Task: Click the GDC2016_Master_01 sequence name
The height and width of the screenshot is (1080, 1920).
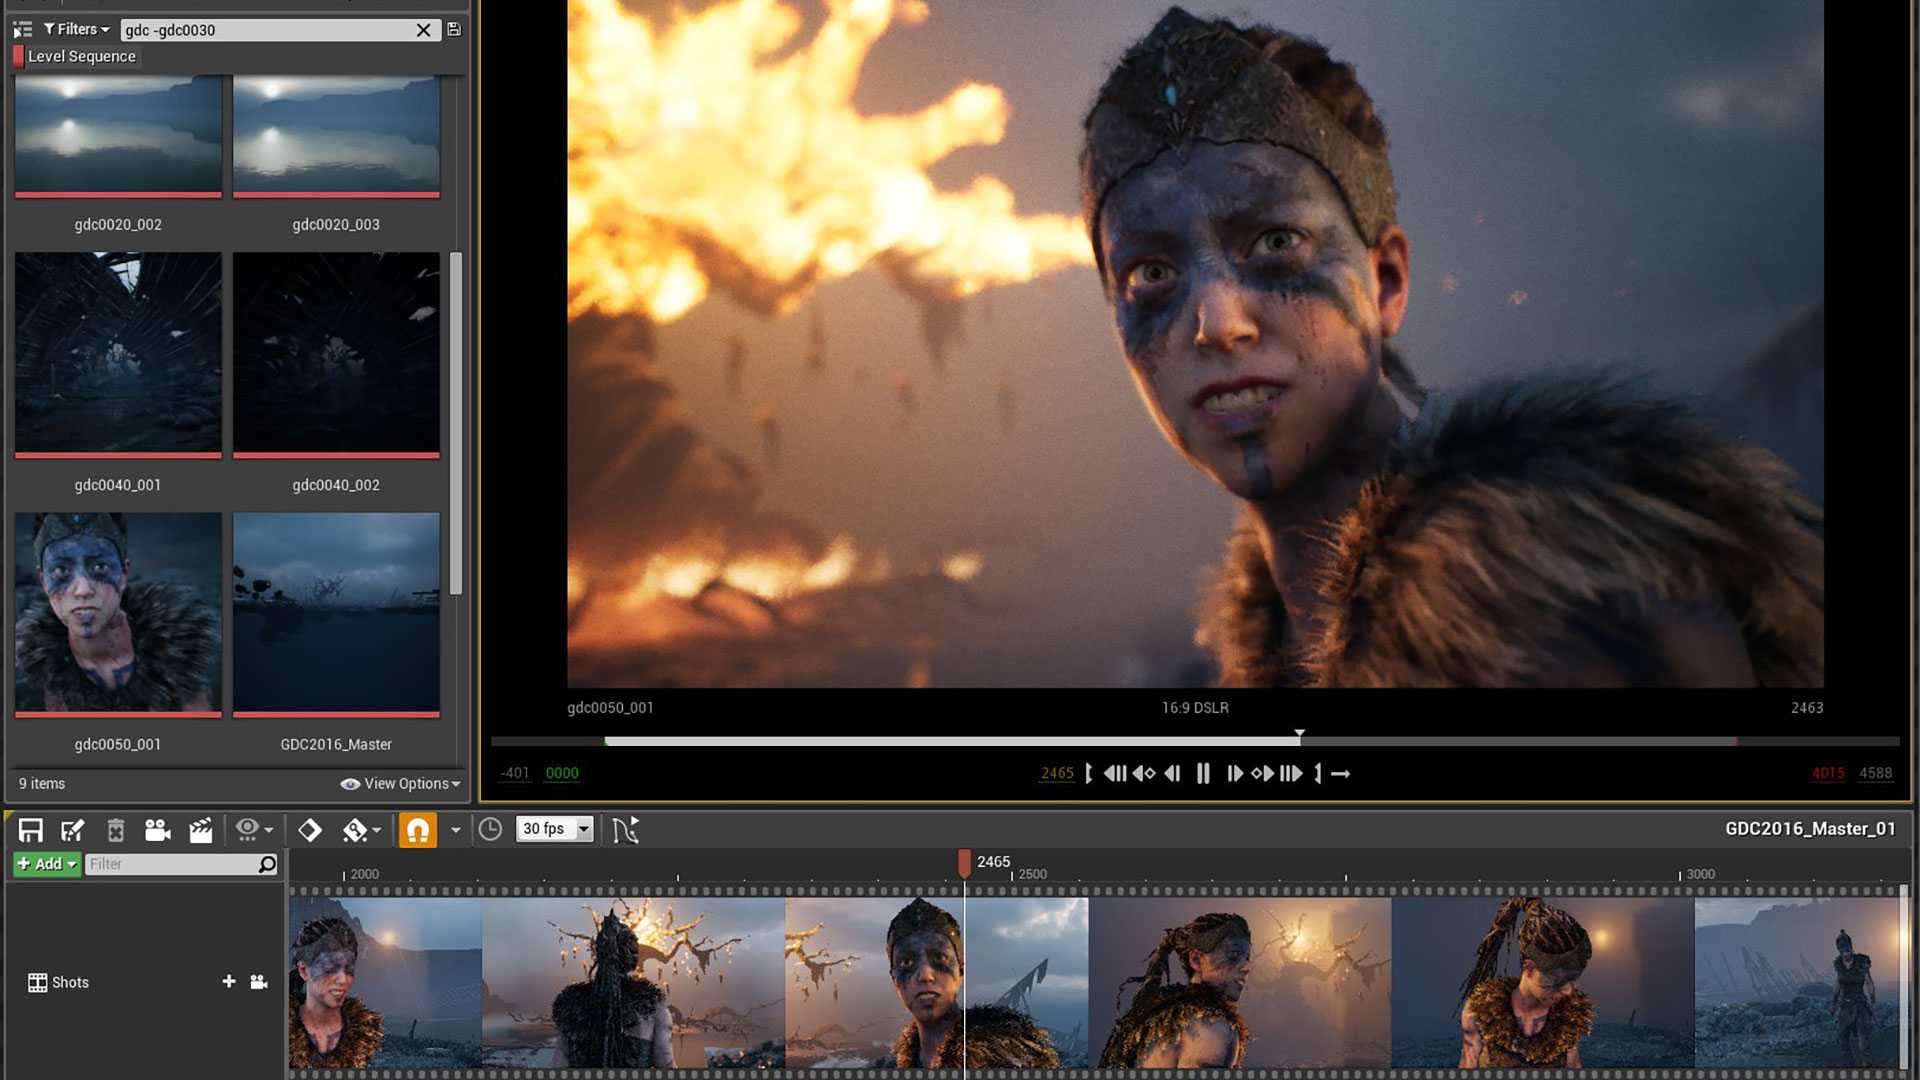Action: pos(1810,829)
